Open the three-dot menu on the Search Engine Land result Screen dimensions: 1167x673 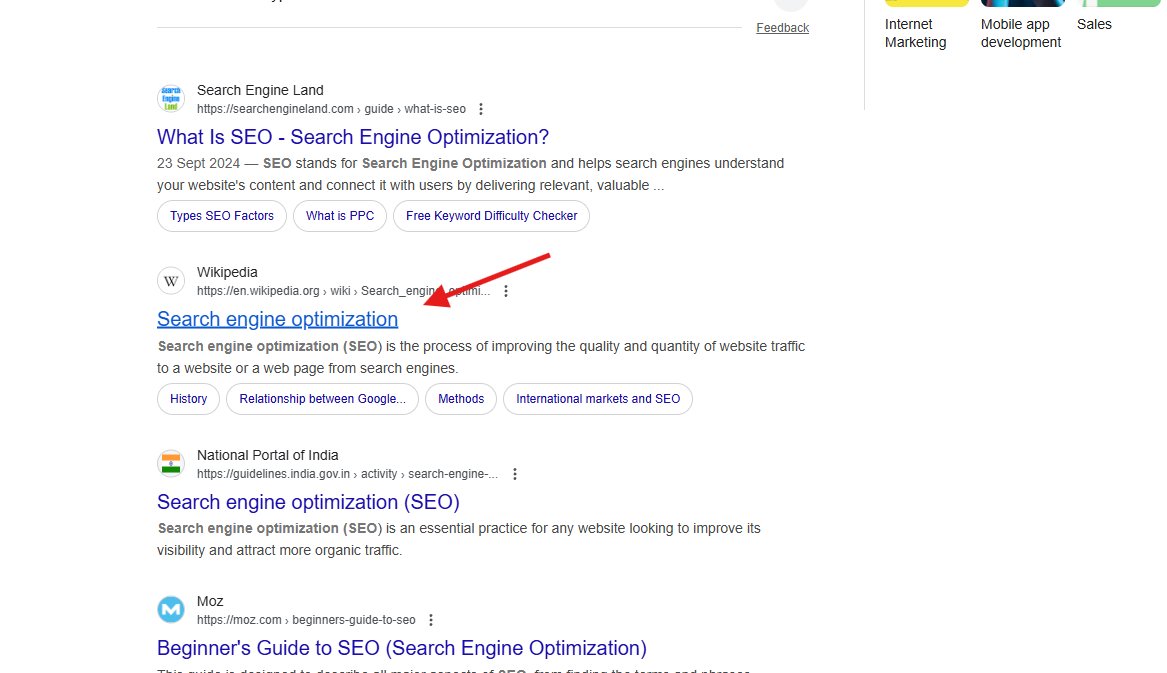pos(481,108)
